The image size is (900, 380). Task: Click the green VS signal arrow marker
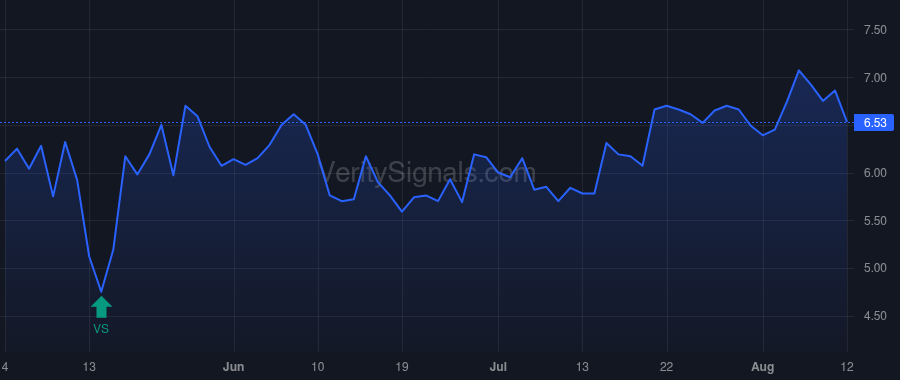click(x=101, y=307)
